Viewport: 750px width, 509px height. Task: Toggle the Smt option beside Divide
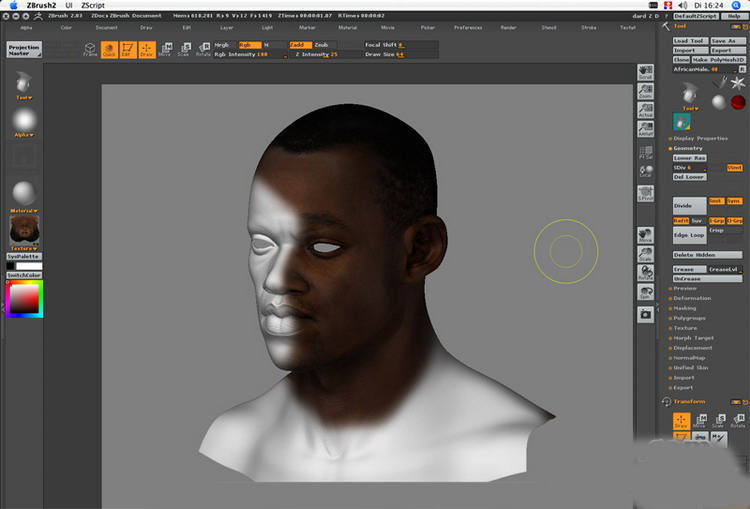point(715,201)
